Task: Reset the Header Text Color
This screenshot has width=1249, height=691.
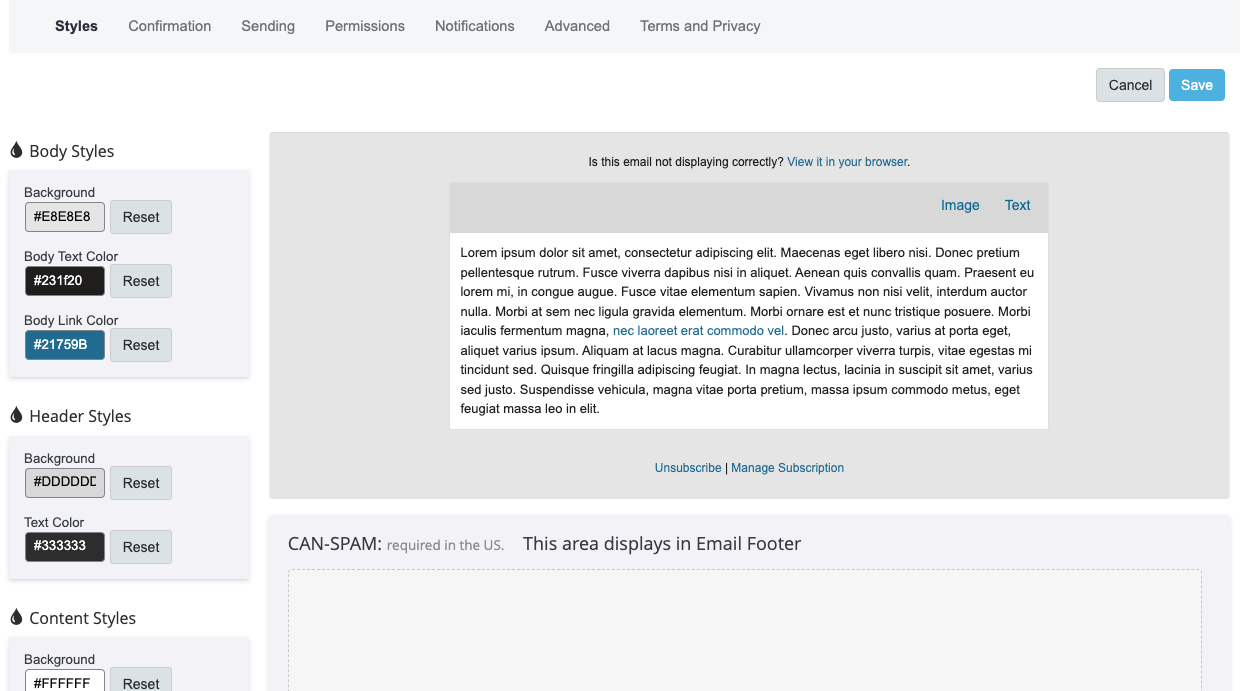Action: [141, 547]
